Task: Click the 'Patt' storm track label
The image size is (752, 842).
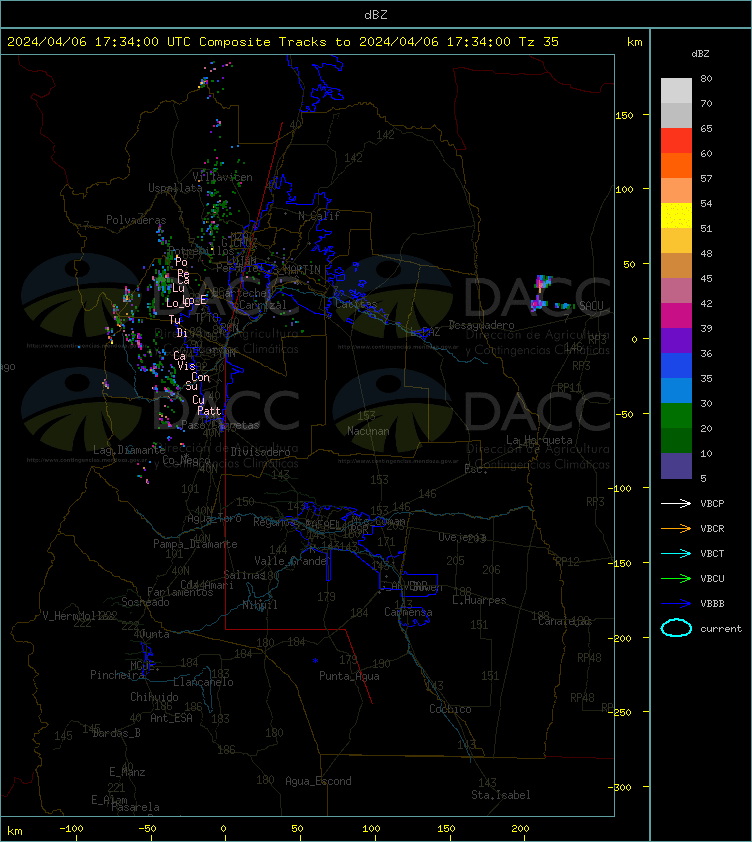Action: point(209,411)
